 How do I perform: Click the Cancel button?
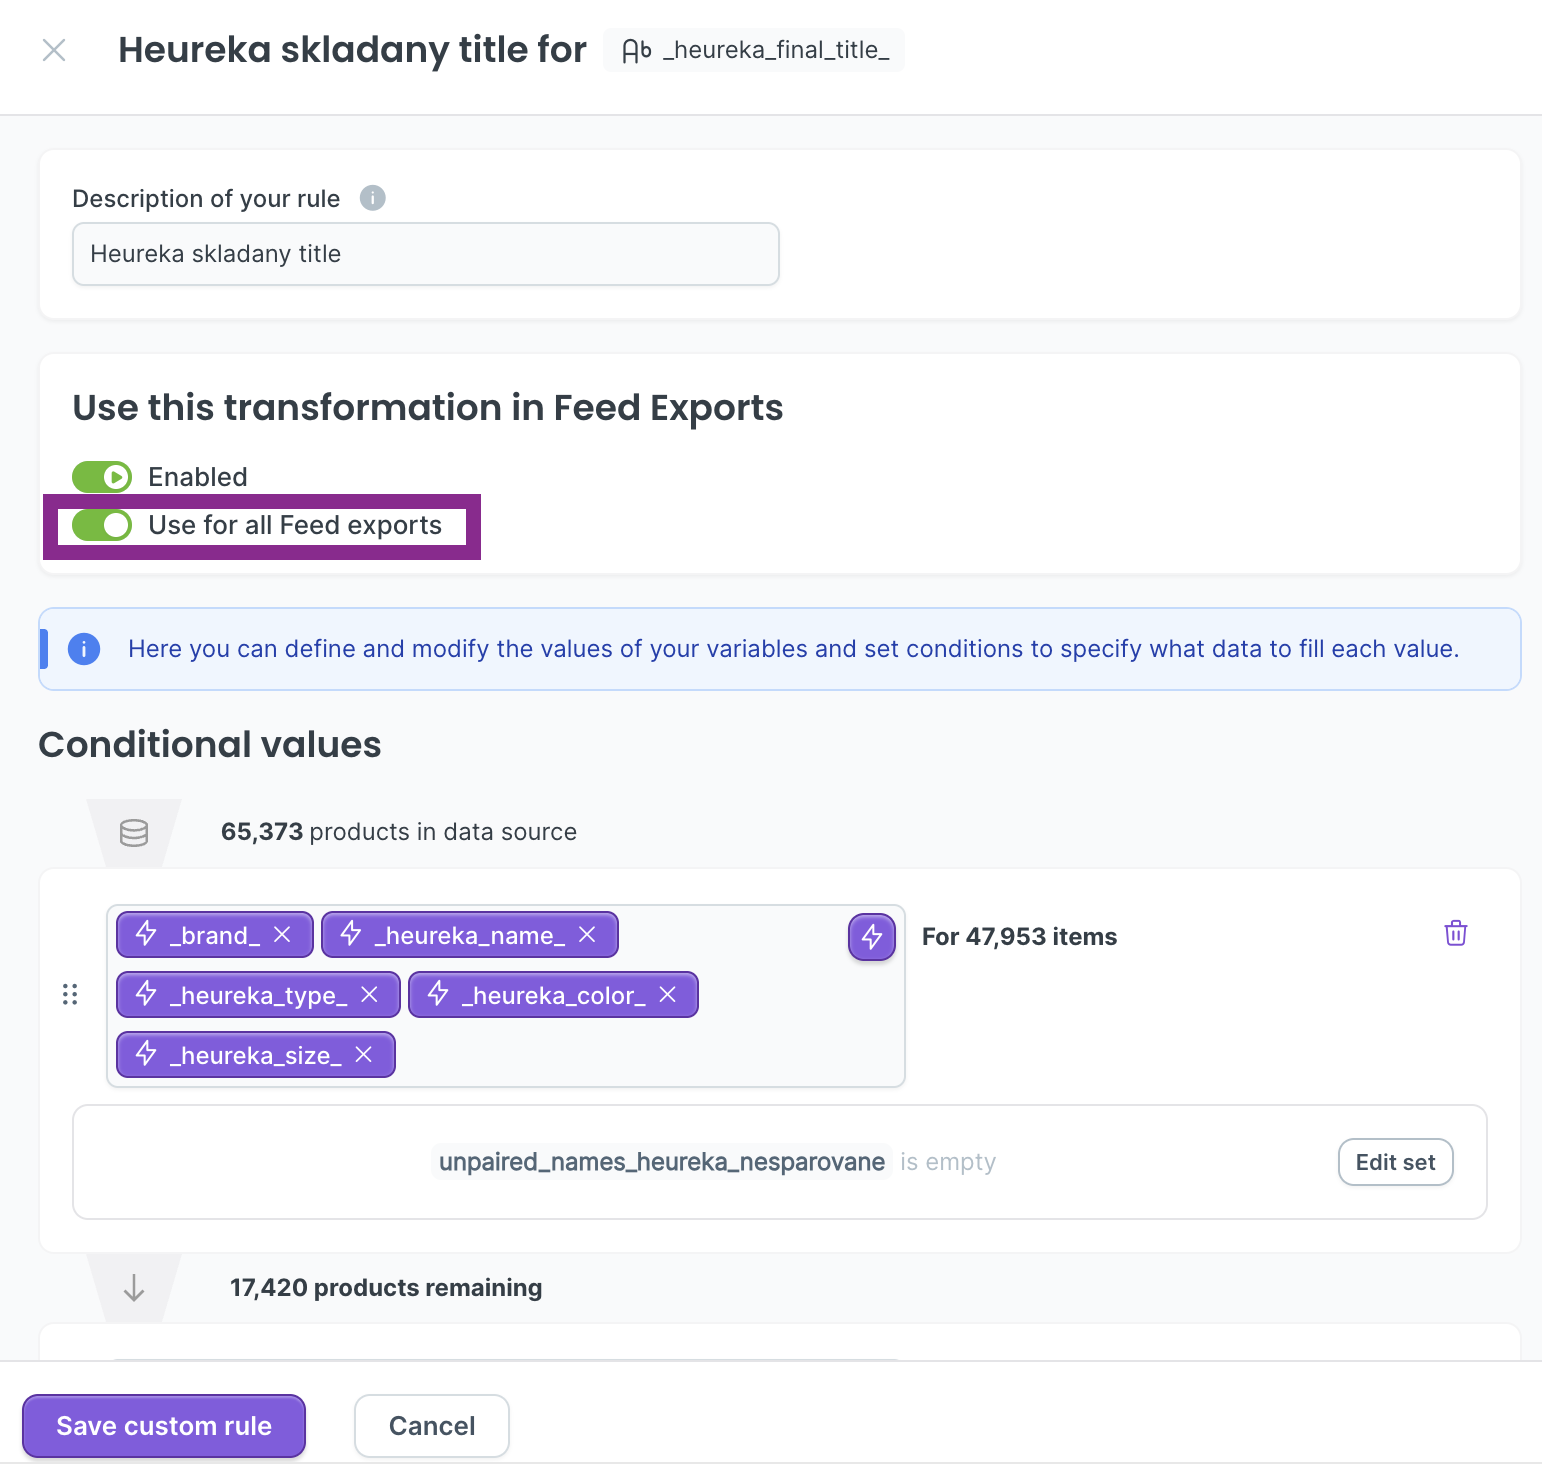pos(431,1425)
